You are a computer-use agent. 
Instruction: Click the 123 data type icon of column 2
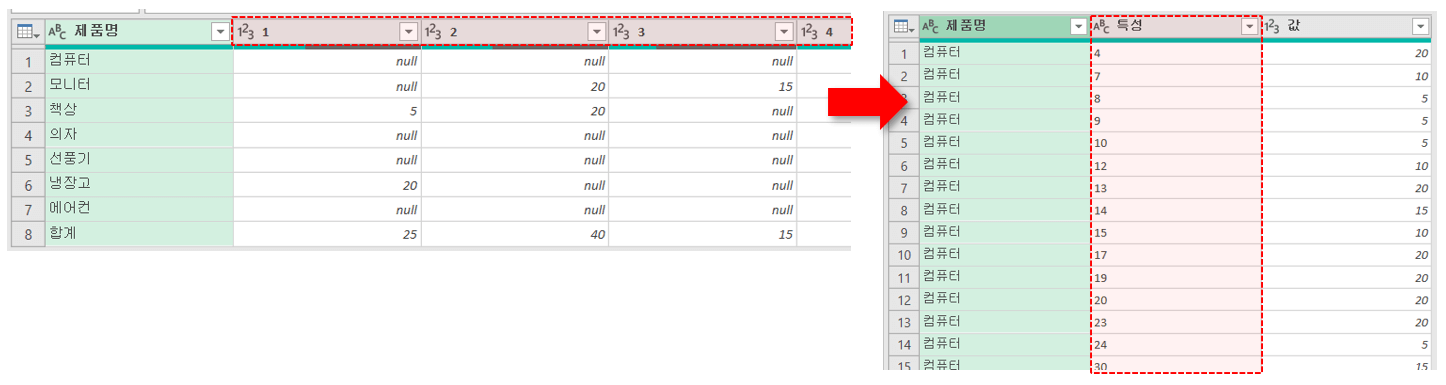pos(434,32)
